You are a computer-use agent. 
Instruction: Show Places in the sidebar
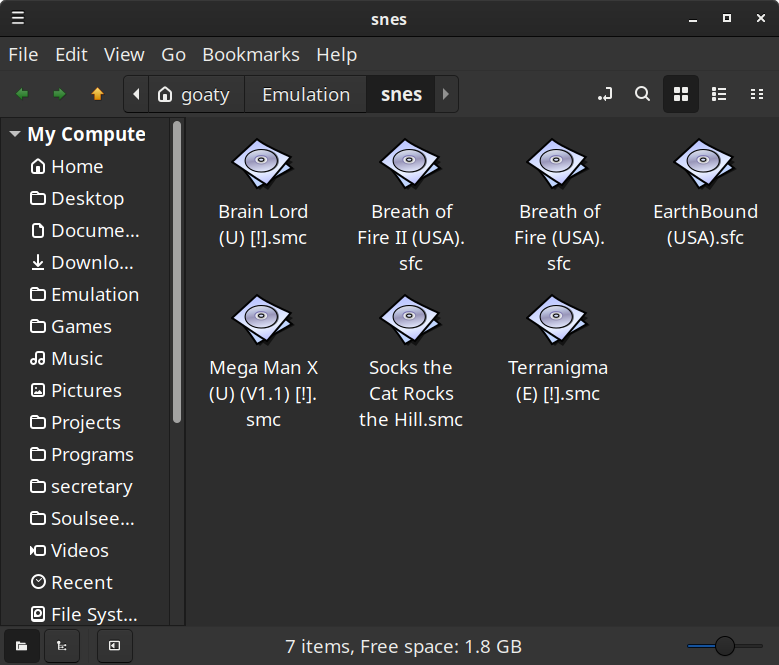pyautogui.click(x=21, y=646)
